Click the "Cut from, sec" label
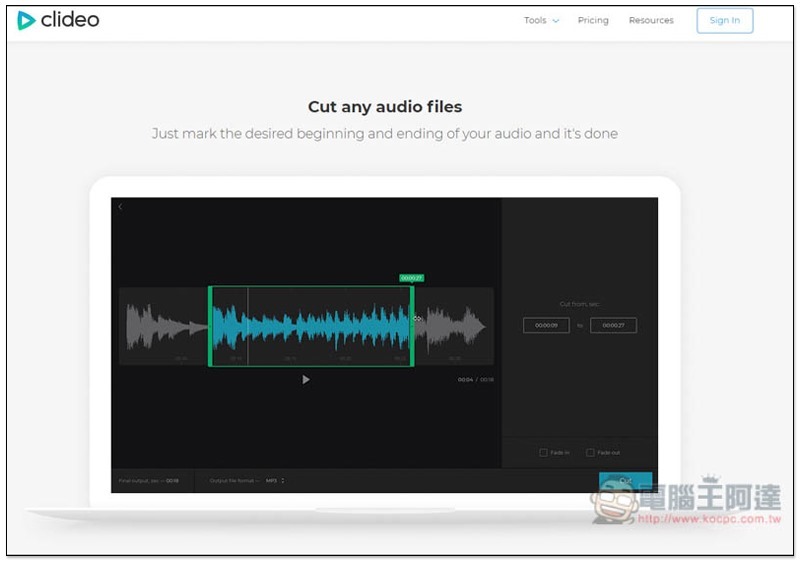800x562 pixels. (580, 304)
